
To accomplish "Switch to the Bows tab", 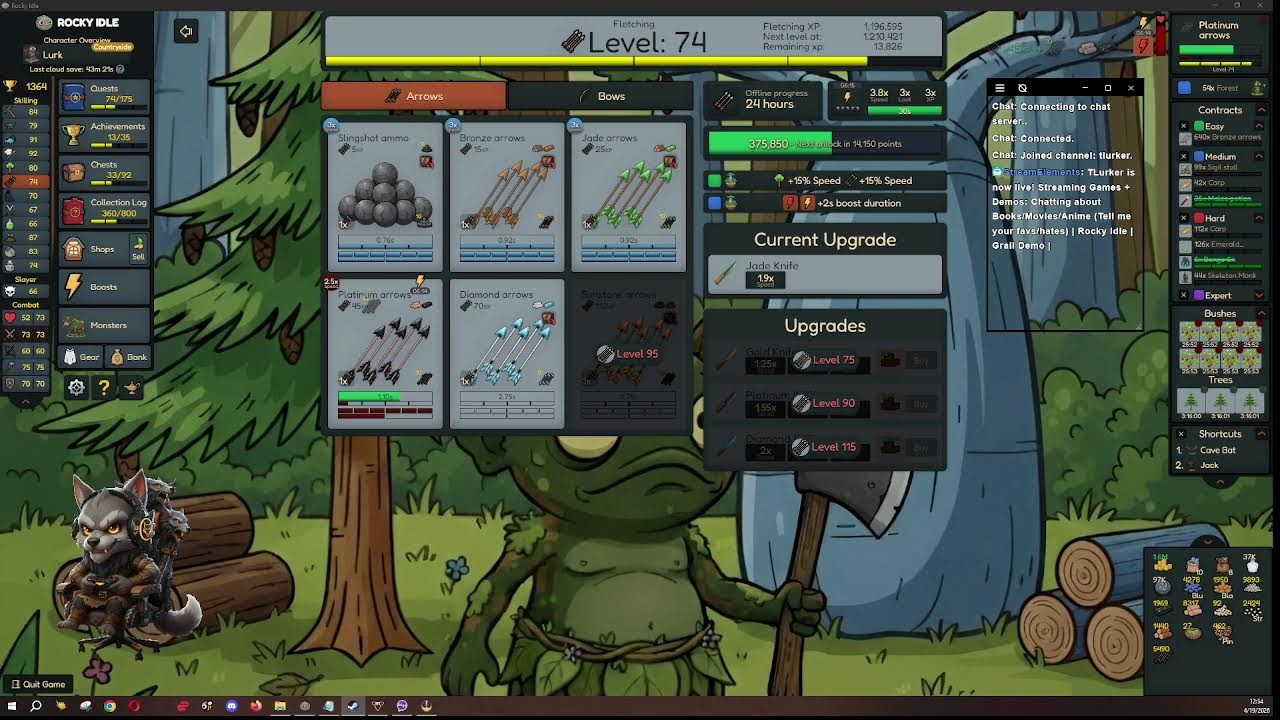I will click(x=601, y=96).
